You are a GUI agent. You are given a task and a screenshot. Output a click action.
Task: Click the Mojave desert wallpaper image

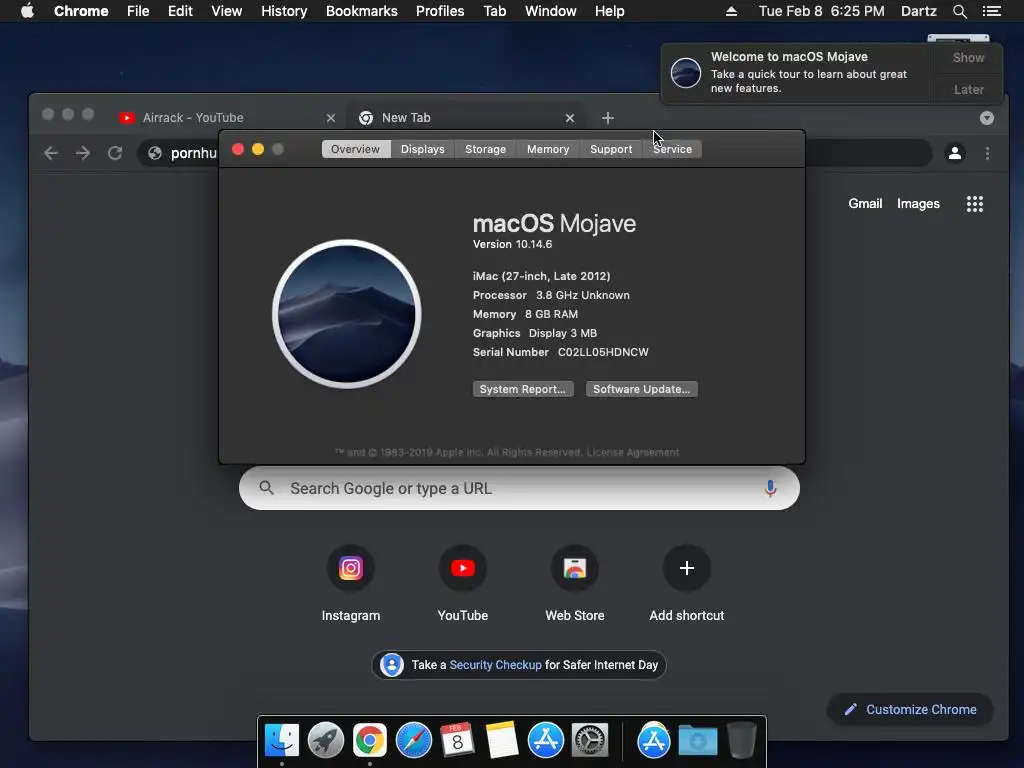[x=347, y=314]
